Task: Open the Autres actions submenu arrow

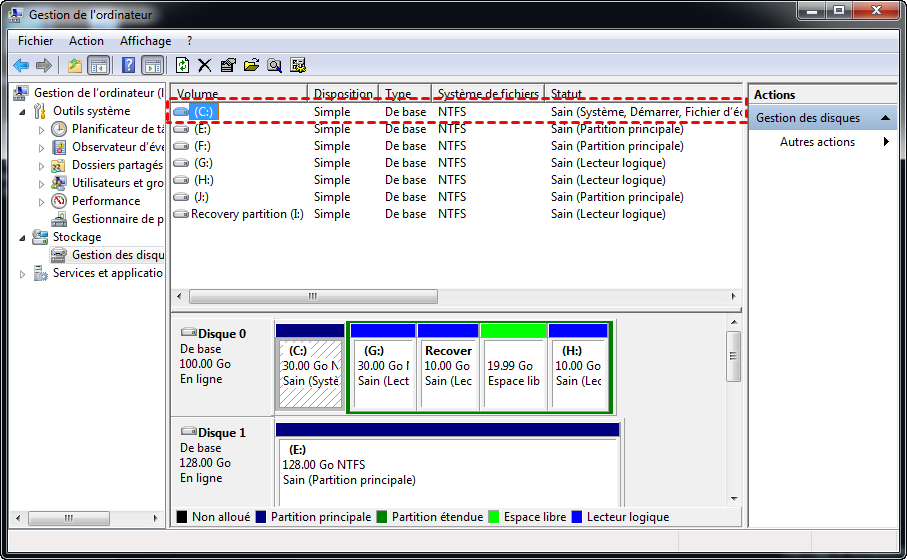Action: tap(886, 142)
